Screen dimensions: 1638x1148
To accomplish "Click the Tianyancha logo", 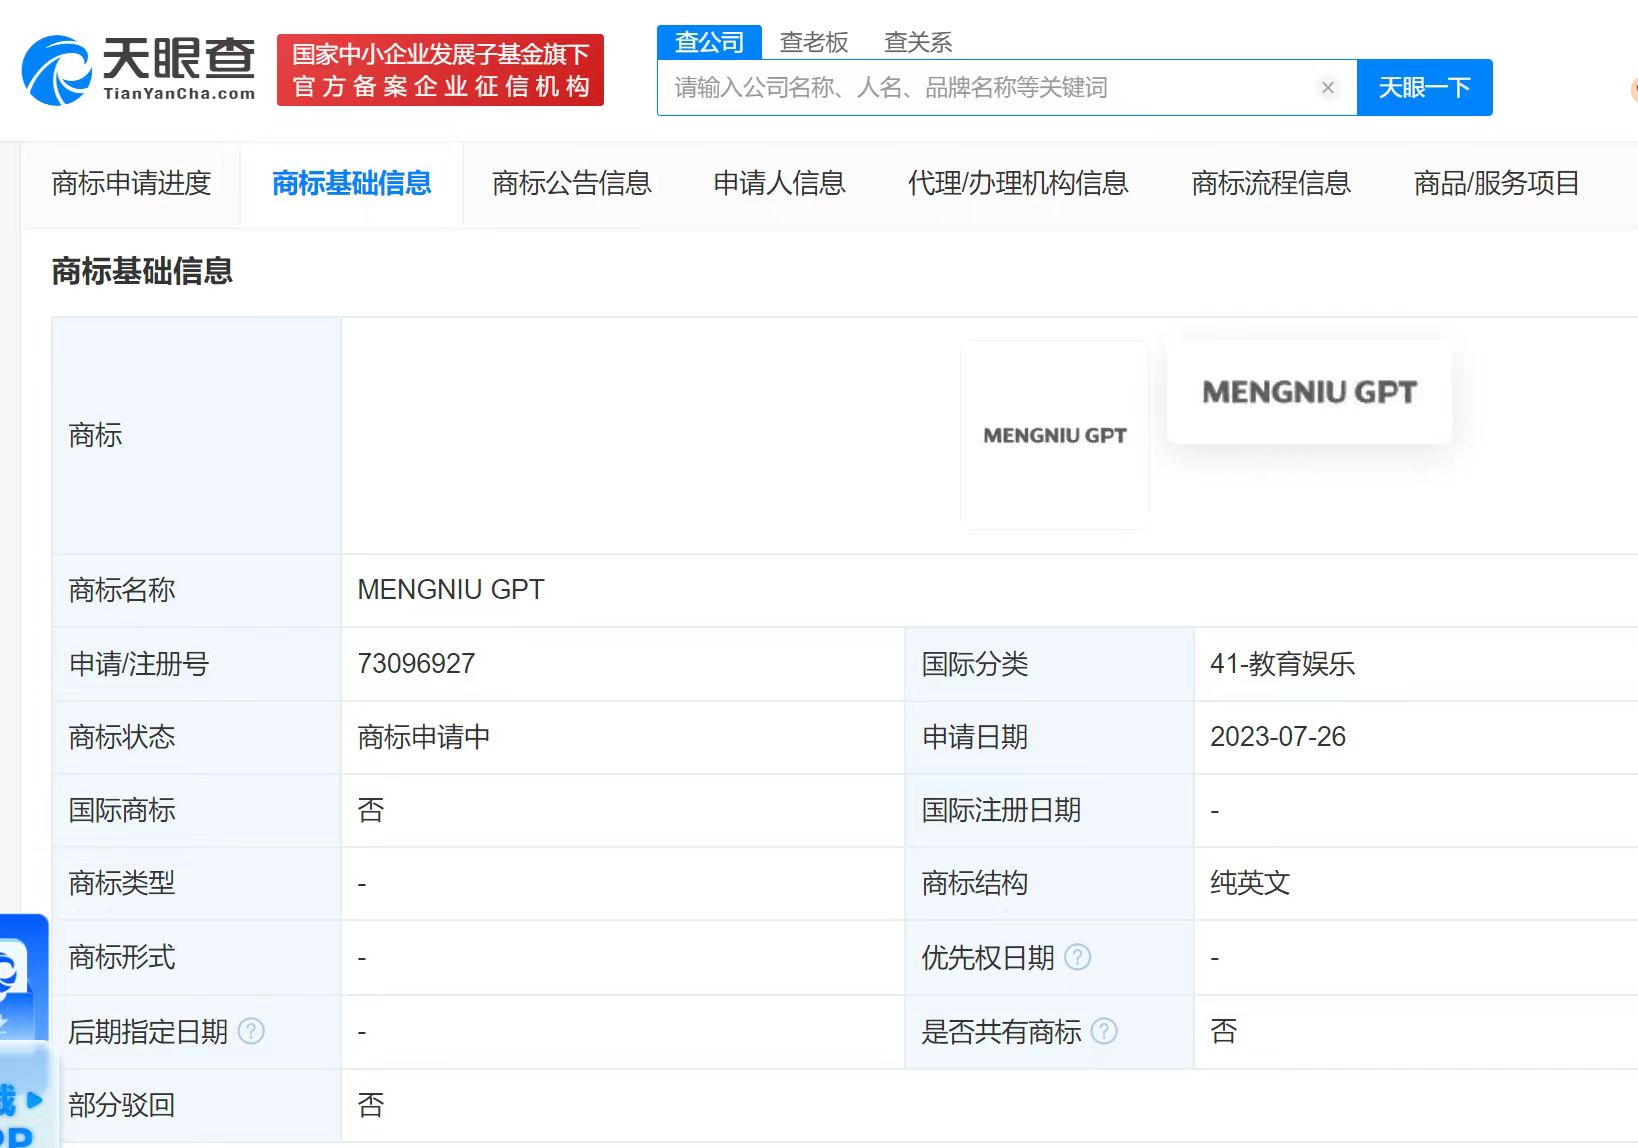I will tap(138, 70).
